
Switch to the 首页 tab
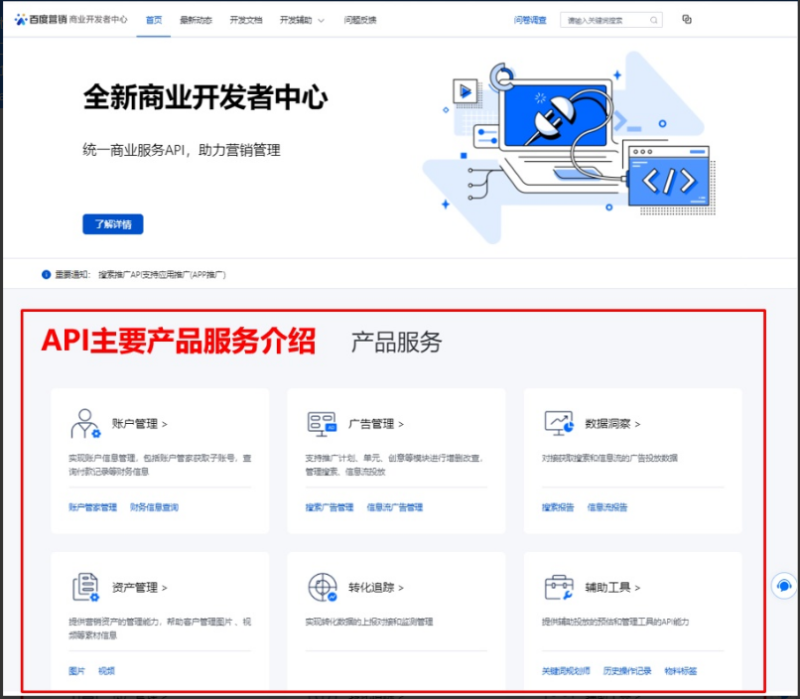coord(152,18)
